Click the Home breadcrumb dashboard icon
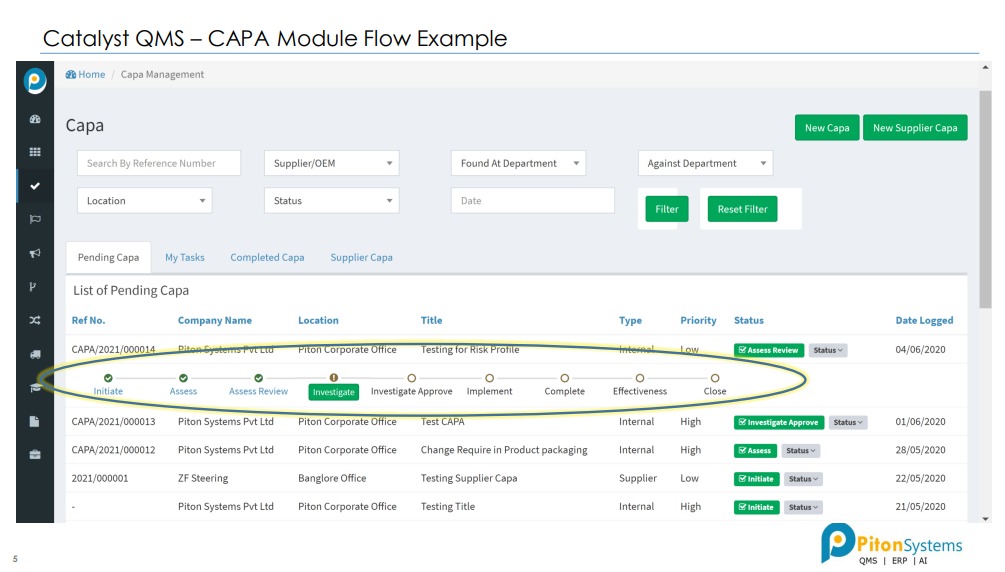Image resolution: width=1005 pixels, height=572 pixels. tap(71, 74)
